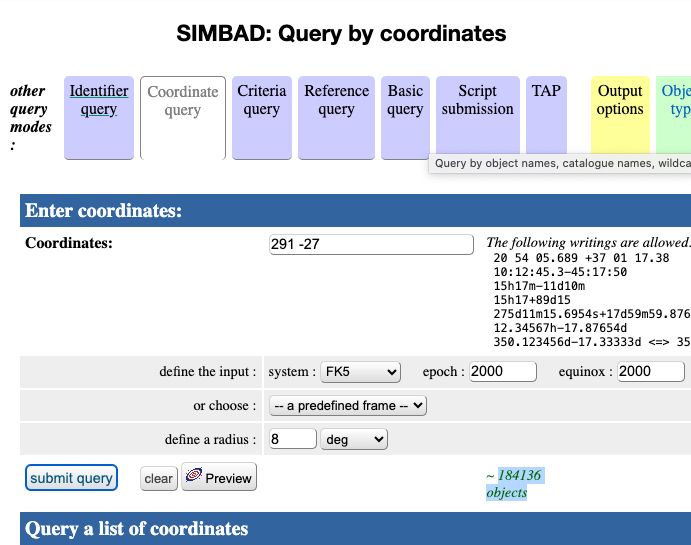Select the Coordinate query tab
Viewport: 691px width, 545px height.
tap(183, 118)
